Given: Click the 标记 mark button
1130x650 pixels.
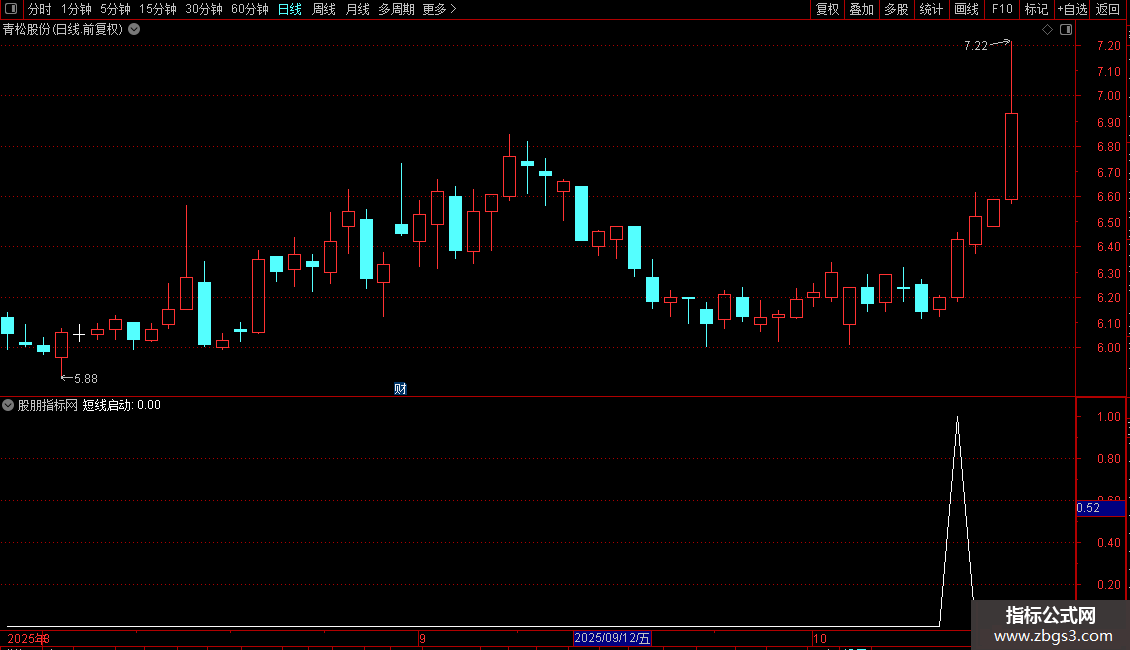Looking at the screenshot, I should [x=1036, y=9].
